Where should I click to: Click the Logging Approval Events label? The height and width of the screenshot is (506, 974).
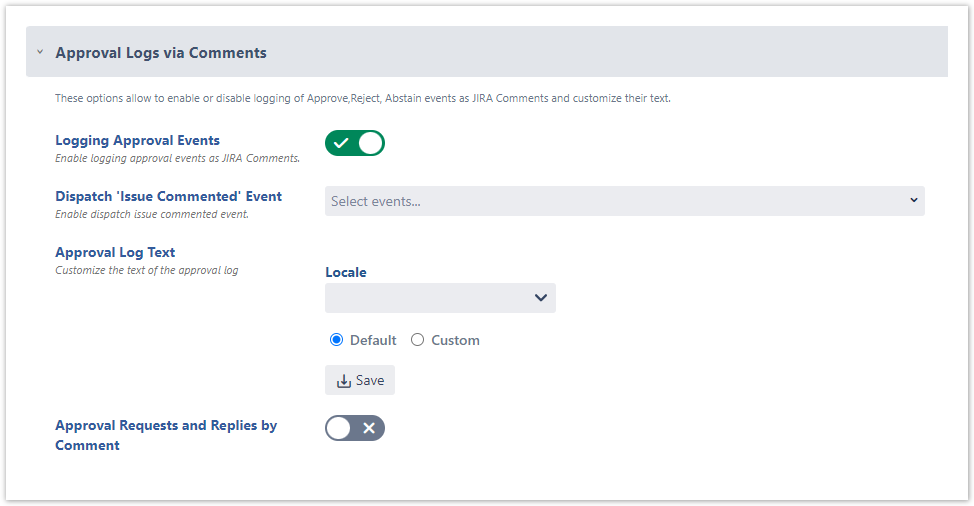[137, 140]
